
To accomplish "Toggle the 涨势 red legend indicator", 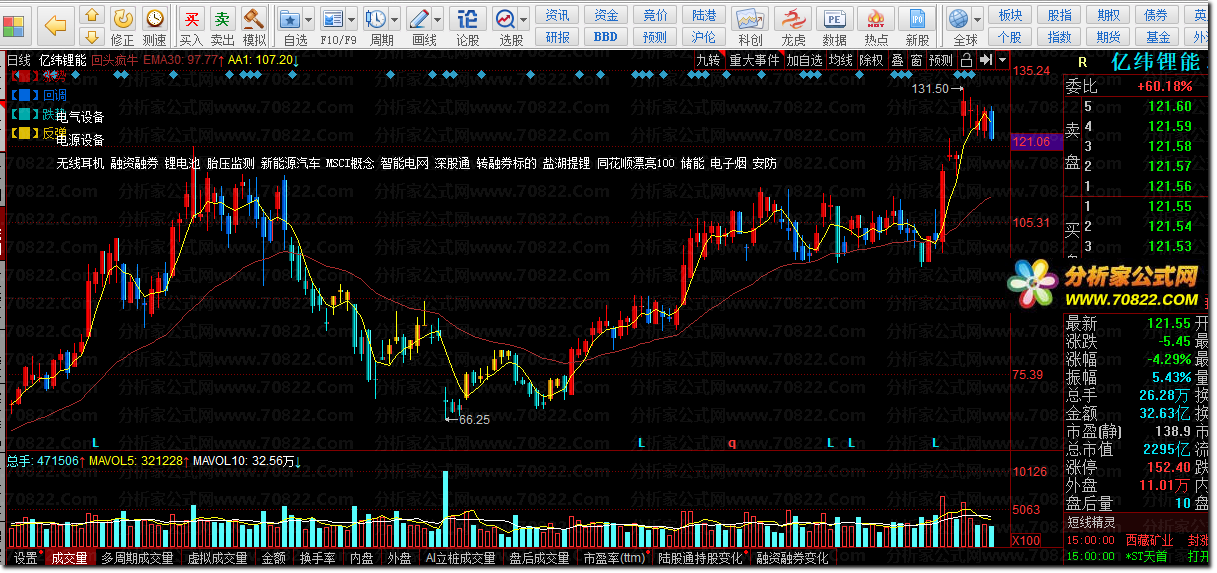I will pyautogui.click(x=38, y=77).
